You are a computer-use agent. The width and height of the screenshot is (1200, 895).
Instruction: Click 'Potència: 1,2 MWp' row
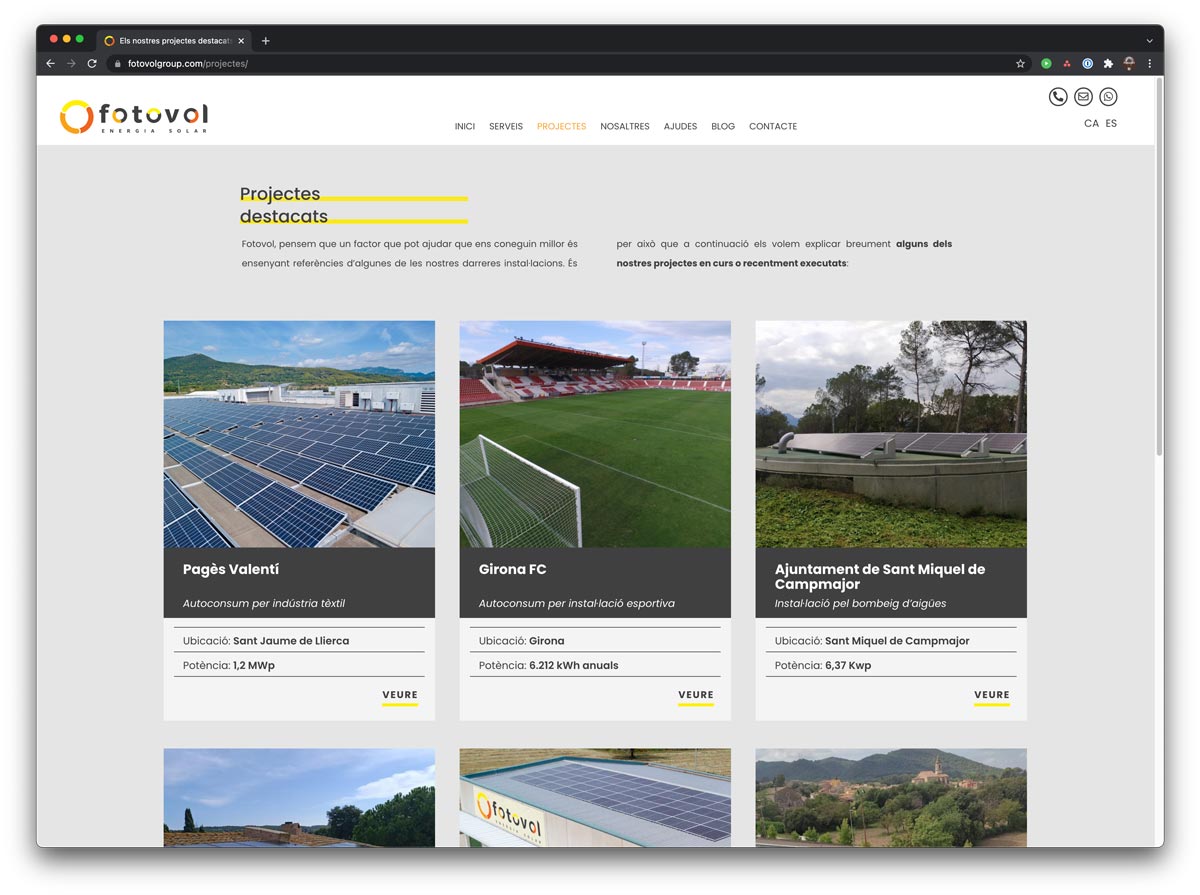[x=299, y=666]
